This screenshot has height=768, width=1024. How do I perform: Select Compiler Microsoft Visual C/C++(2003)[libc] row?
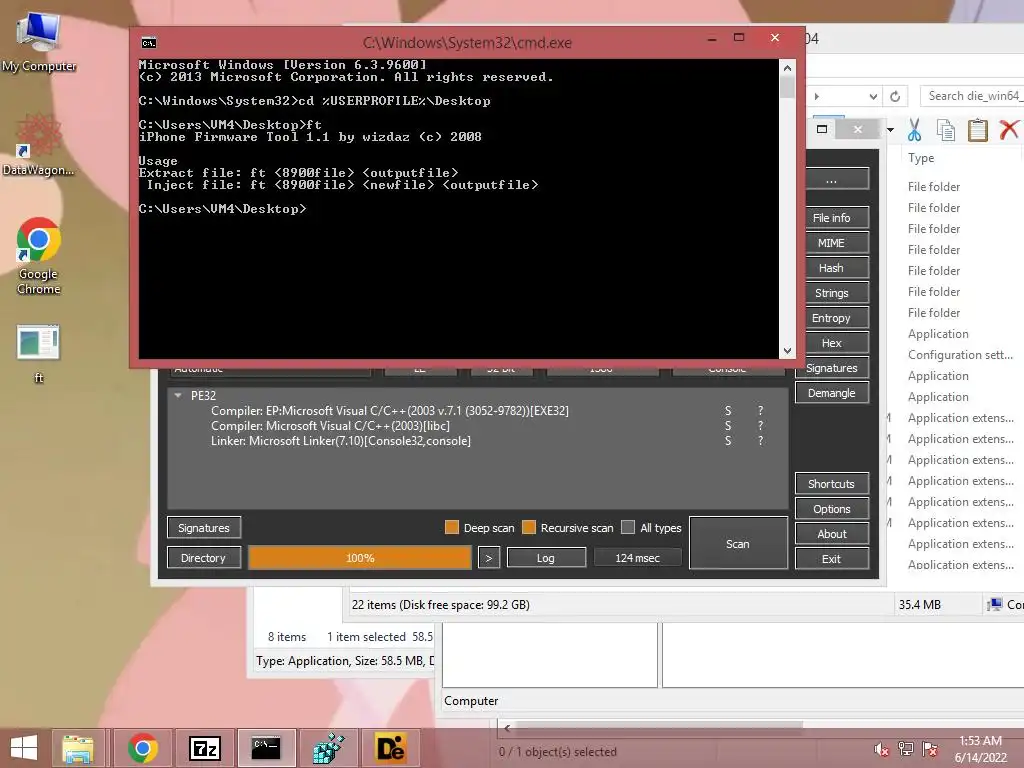tap(330, 426)
